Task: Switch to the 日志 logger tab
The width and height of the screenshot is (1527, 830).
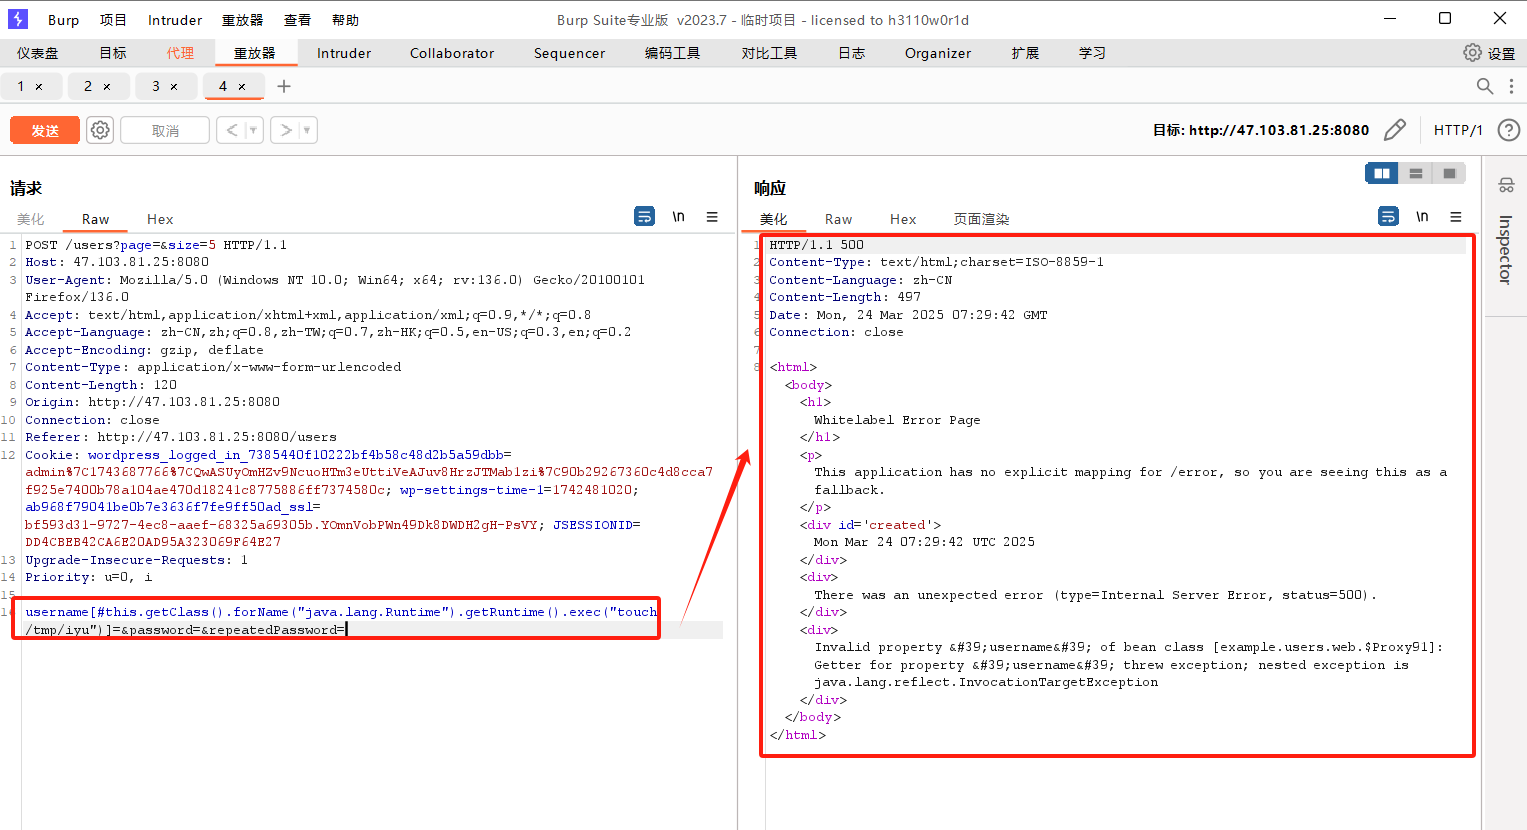Action: click(851, 53)
